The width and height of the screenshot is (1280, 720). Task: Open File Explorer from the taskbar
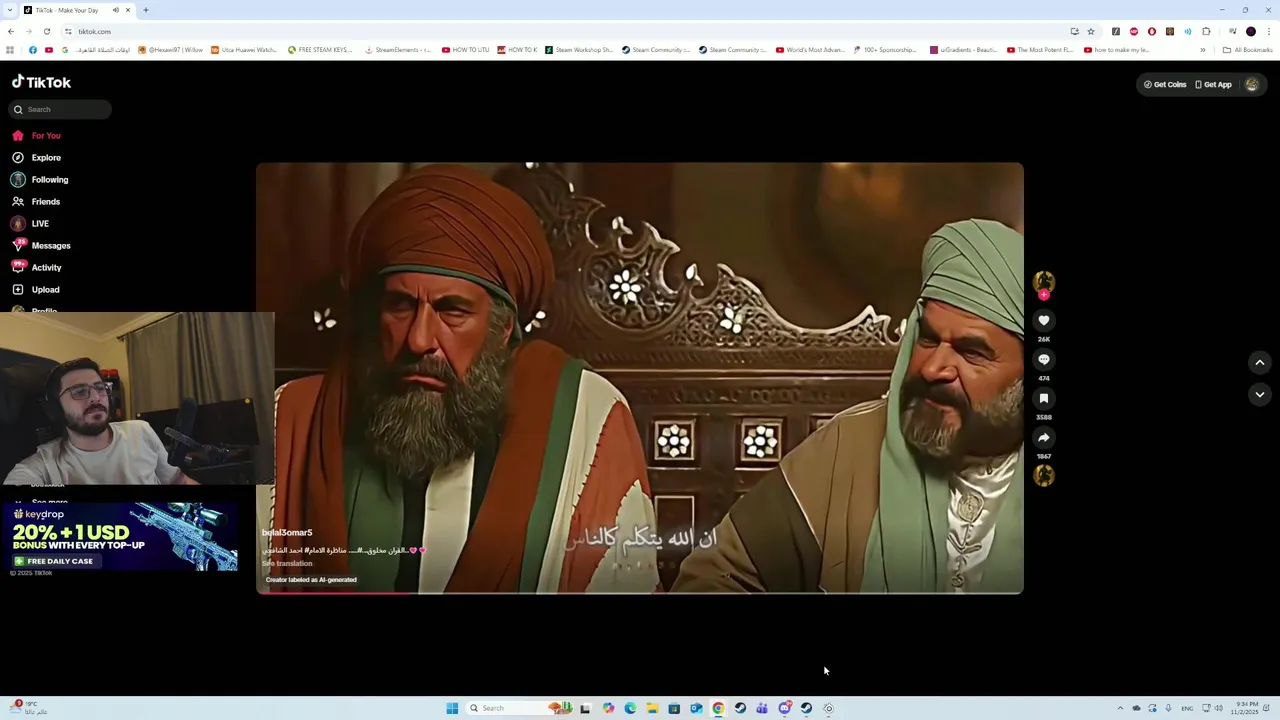coord(652,708)
